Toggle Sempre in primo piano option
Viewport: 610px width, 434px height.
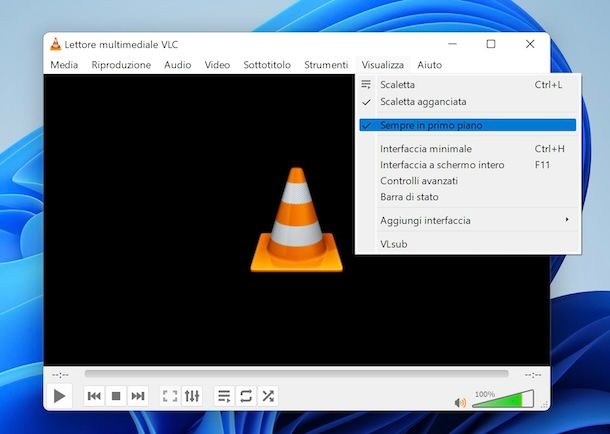(x=468, y=125)
